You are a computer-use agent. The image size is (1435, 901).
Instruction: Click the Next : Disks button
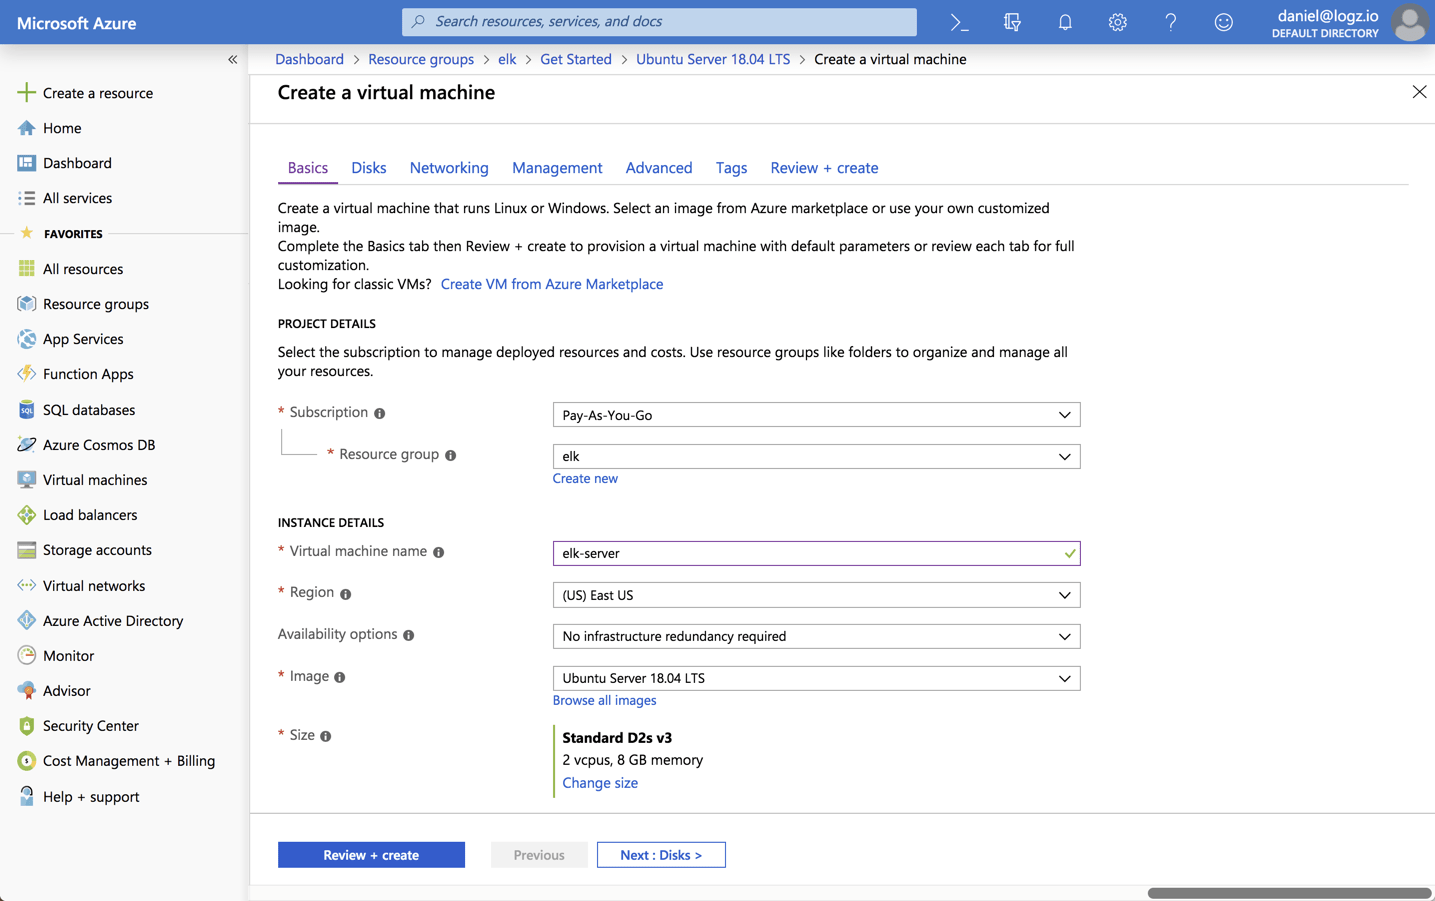661,855
